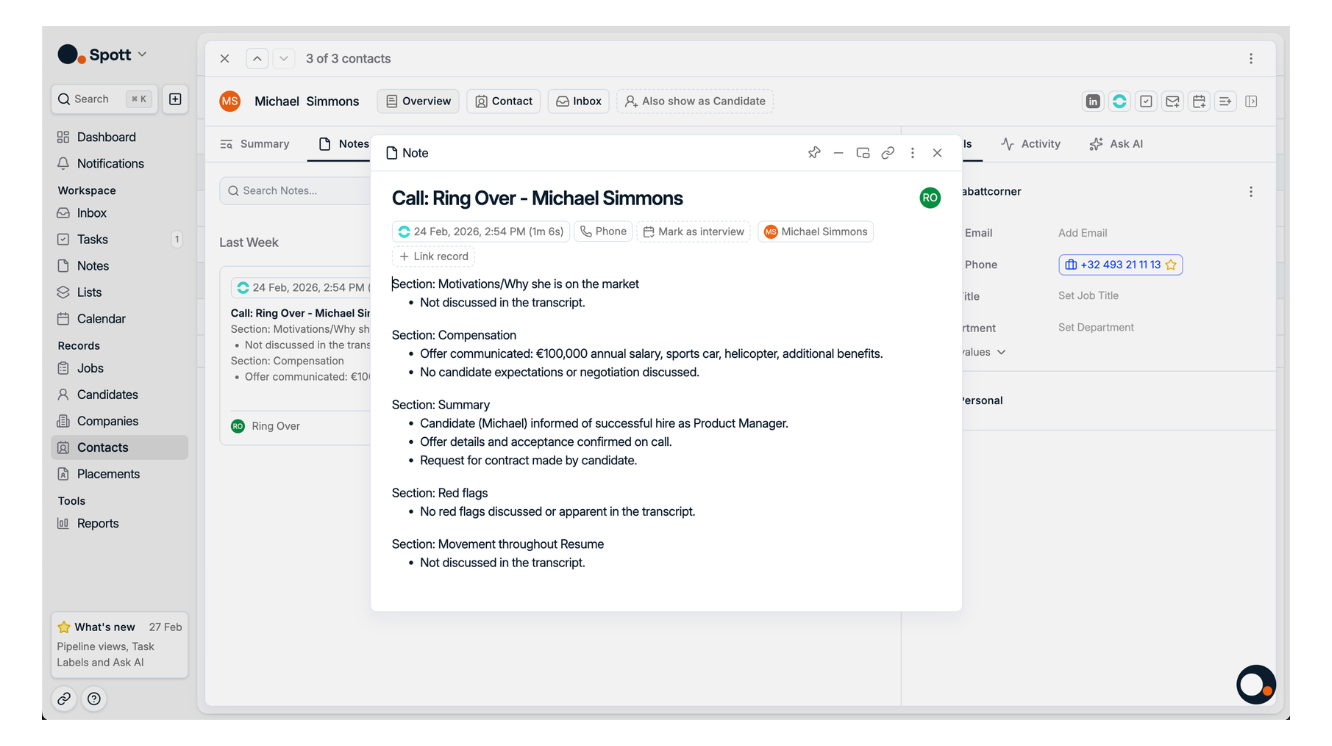Open the note's three-dot overflow menu
Viewport: 1332px width, 746px height.
coord(912,152)
